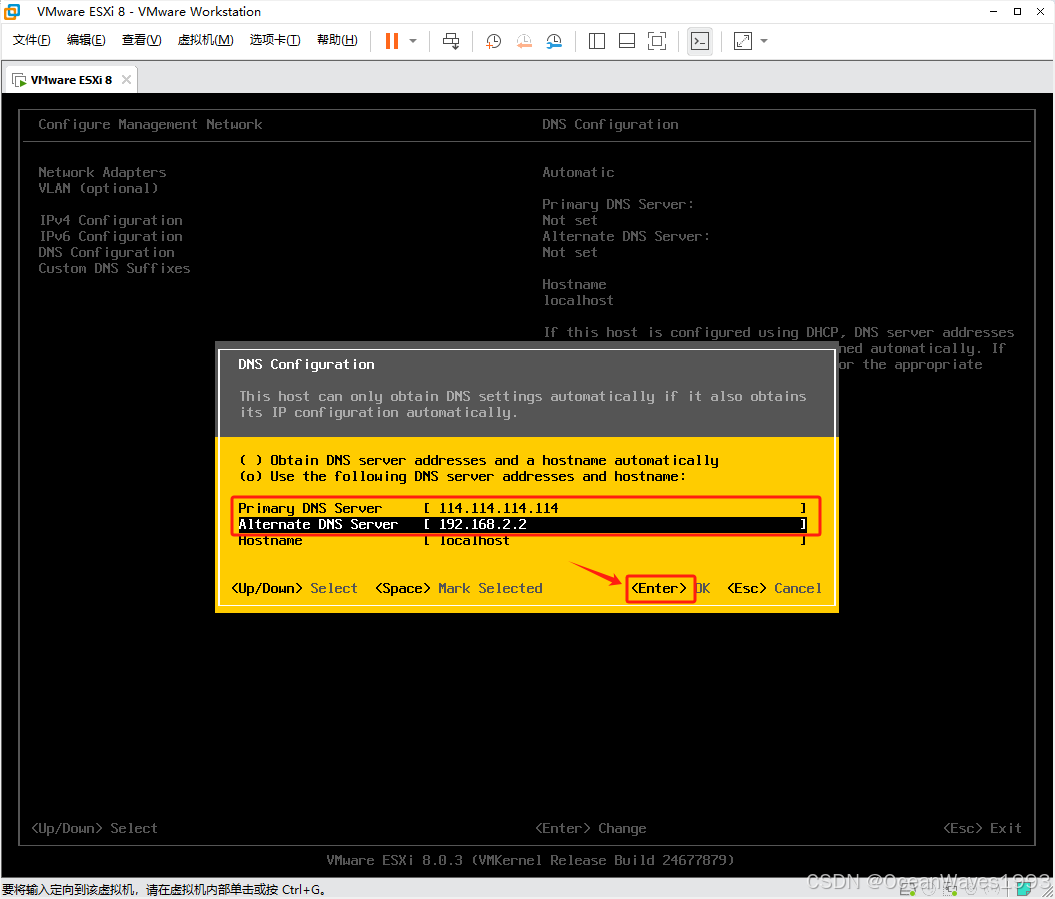1055x899 pixels.
Task: Select use the following DNS server addresses option
Action: [x=463, y=476]
